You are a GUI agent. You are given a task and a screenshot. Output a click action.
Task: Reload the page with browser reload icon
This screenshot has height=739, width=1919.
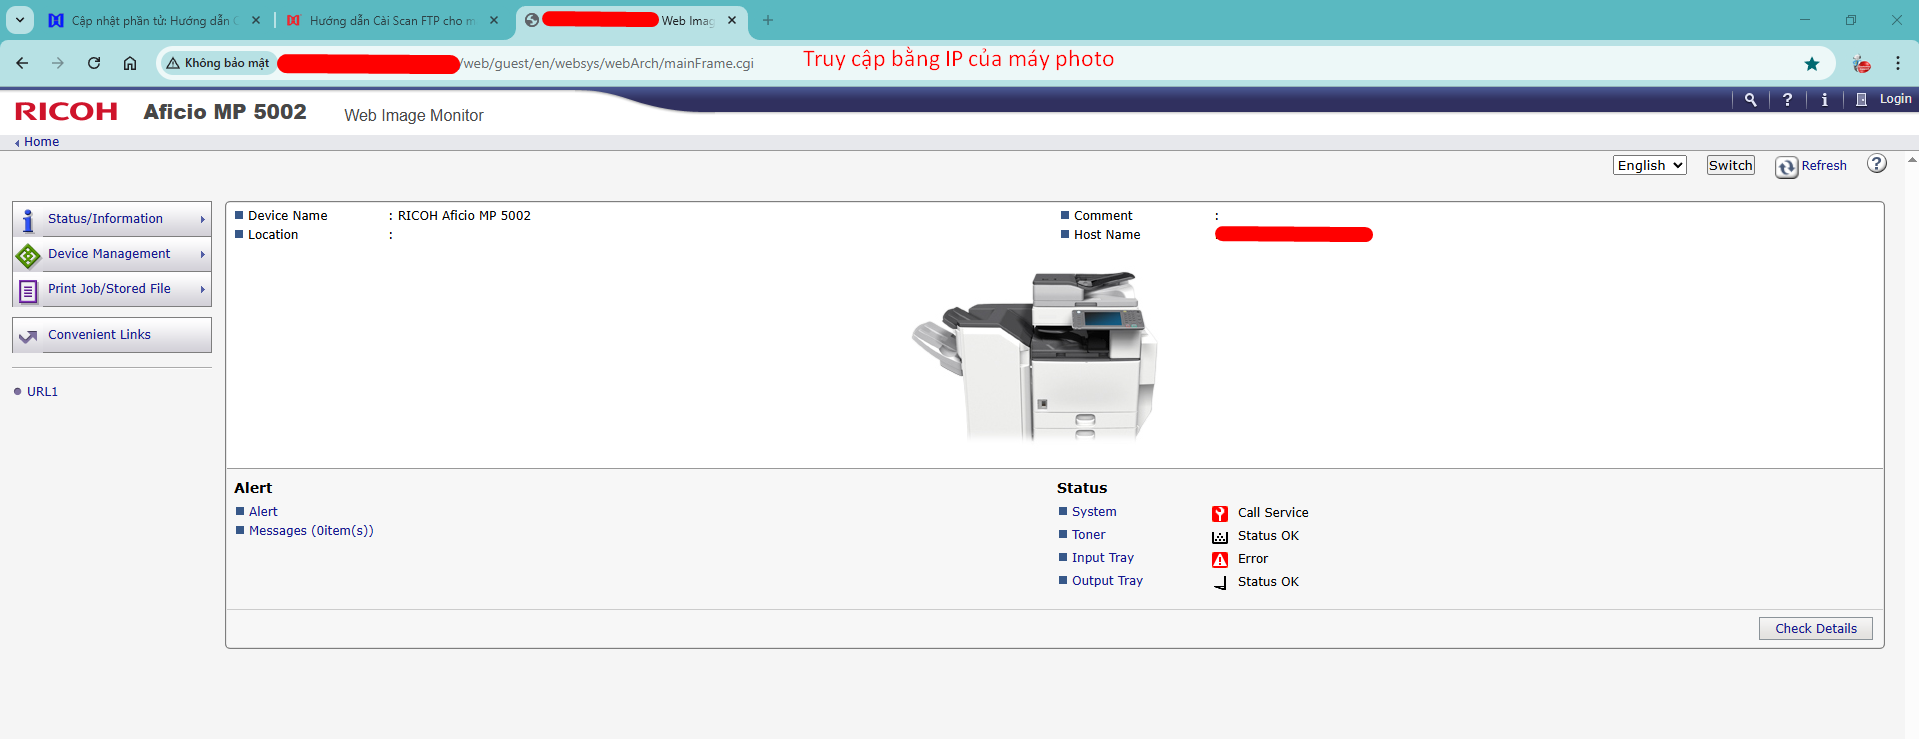pos(94,63)
